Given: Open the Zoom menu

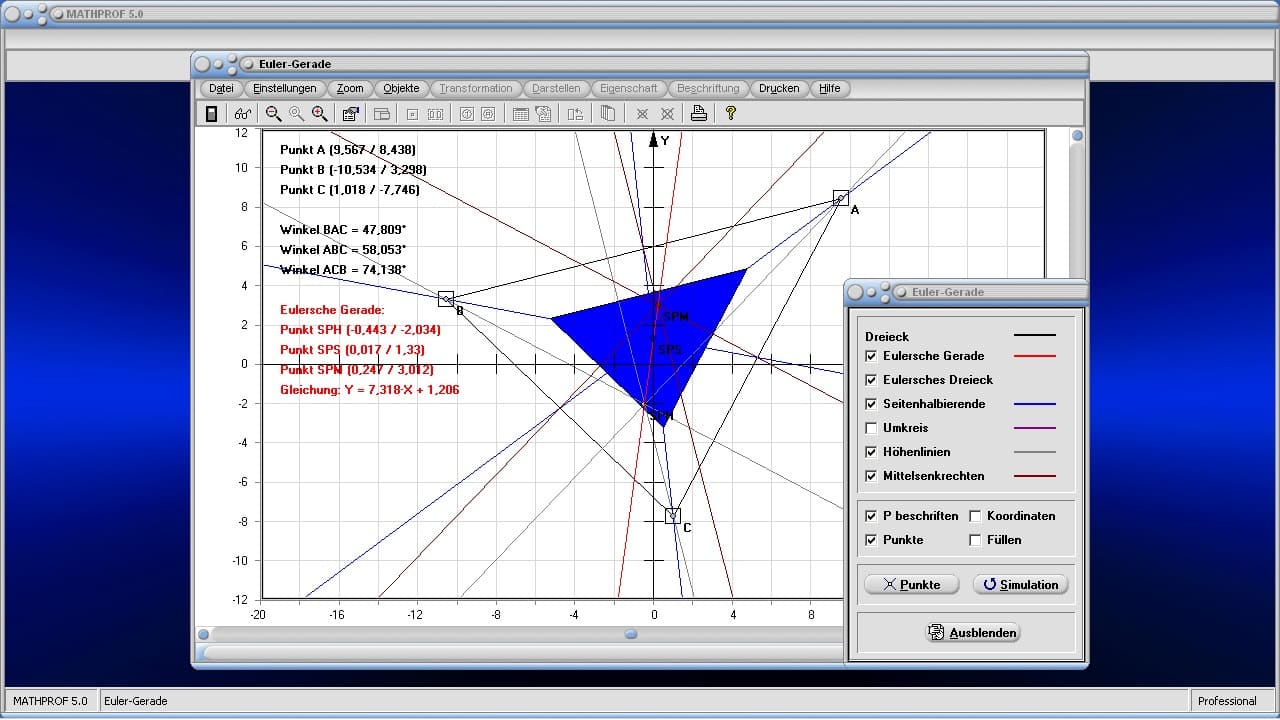Looking at the screenshot, I should point(350,88).
